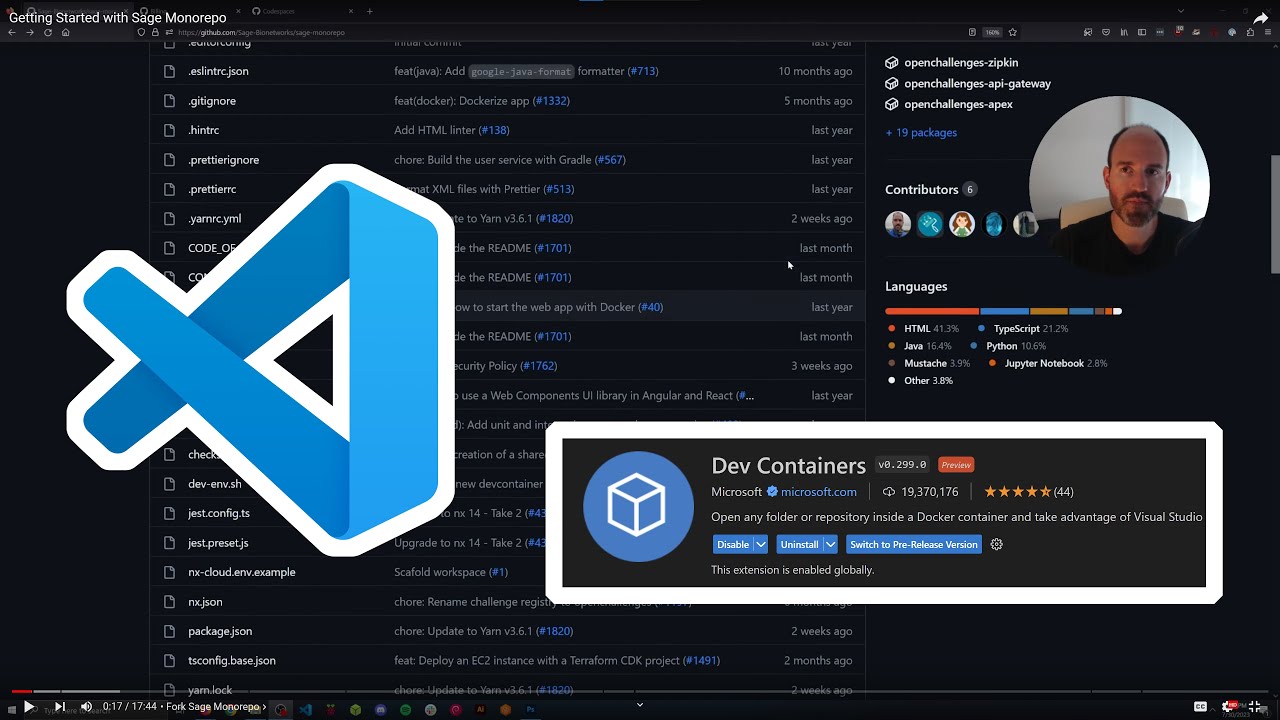Open tsconfig.base.json file

click(231, 661)
